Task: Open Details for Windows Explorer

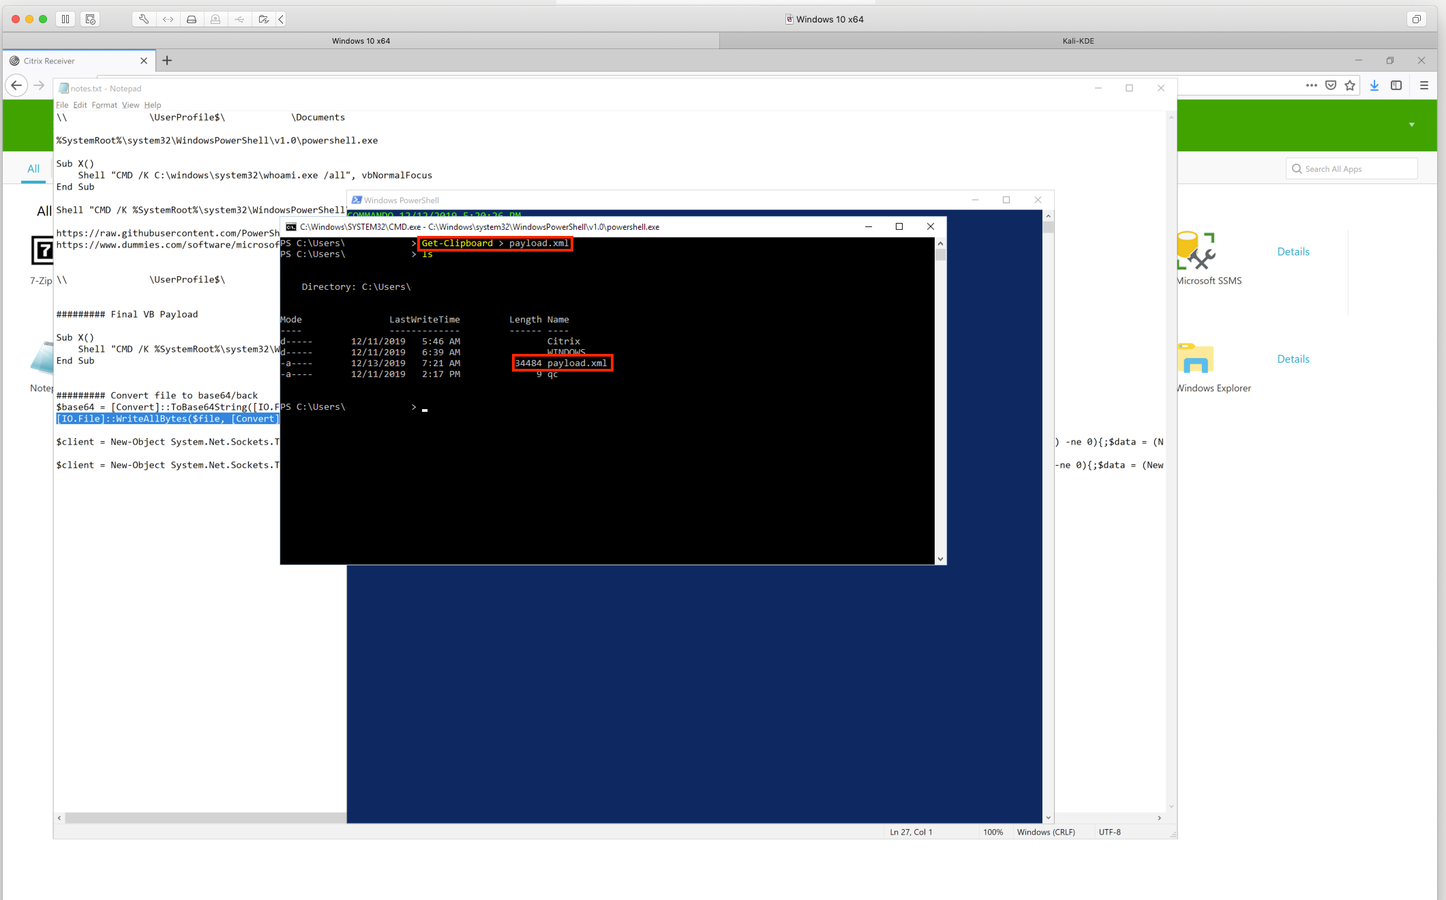Action: 1293,359
